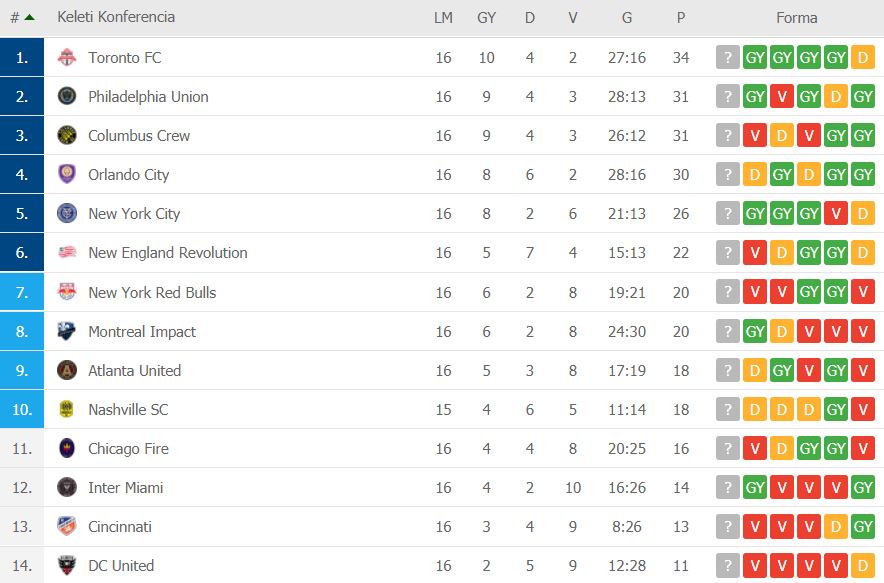Open the Montreal Impact team page
This screenshot has width=884, height=583.
tap(142, 331)
